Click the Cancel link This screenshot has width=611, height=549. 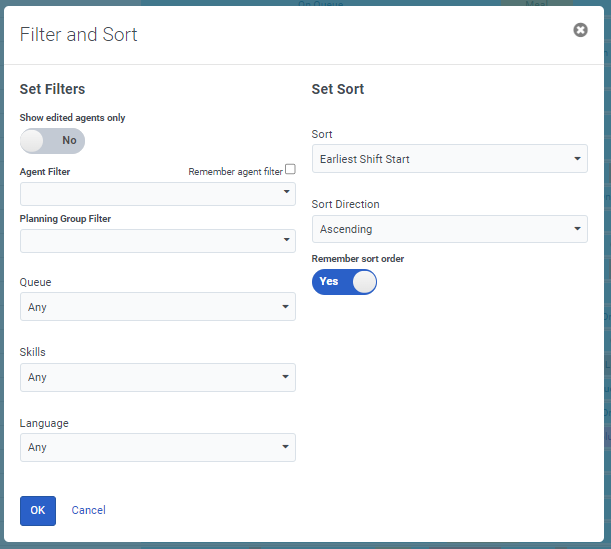pyautogui.click(x=89, y=510)
